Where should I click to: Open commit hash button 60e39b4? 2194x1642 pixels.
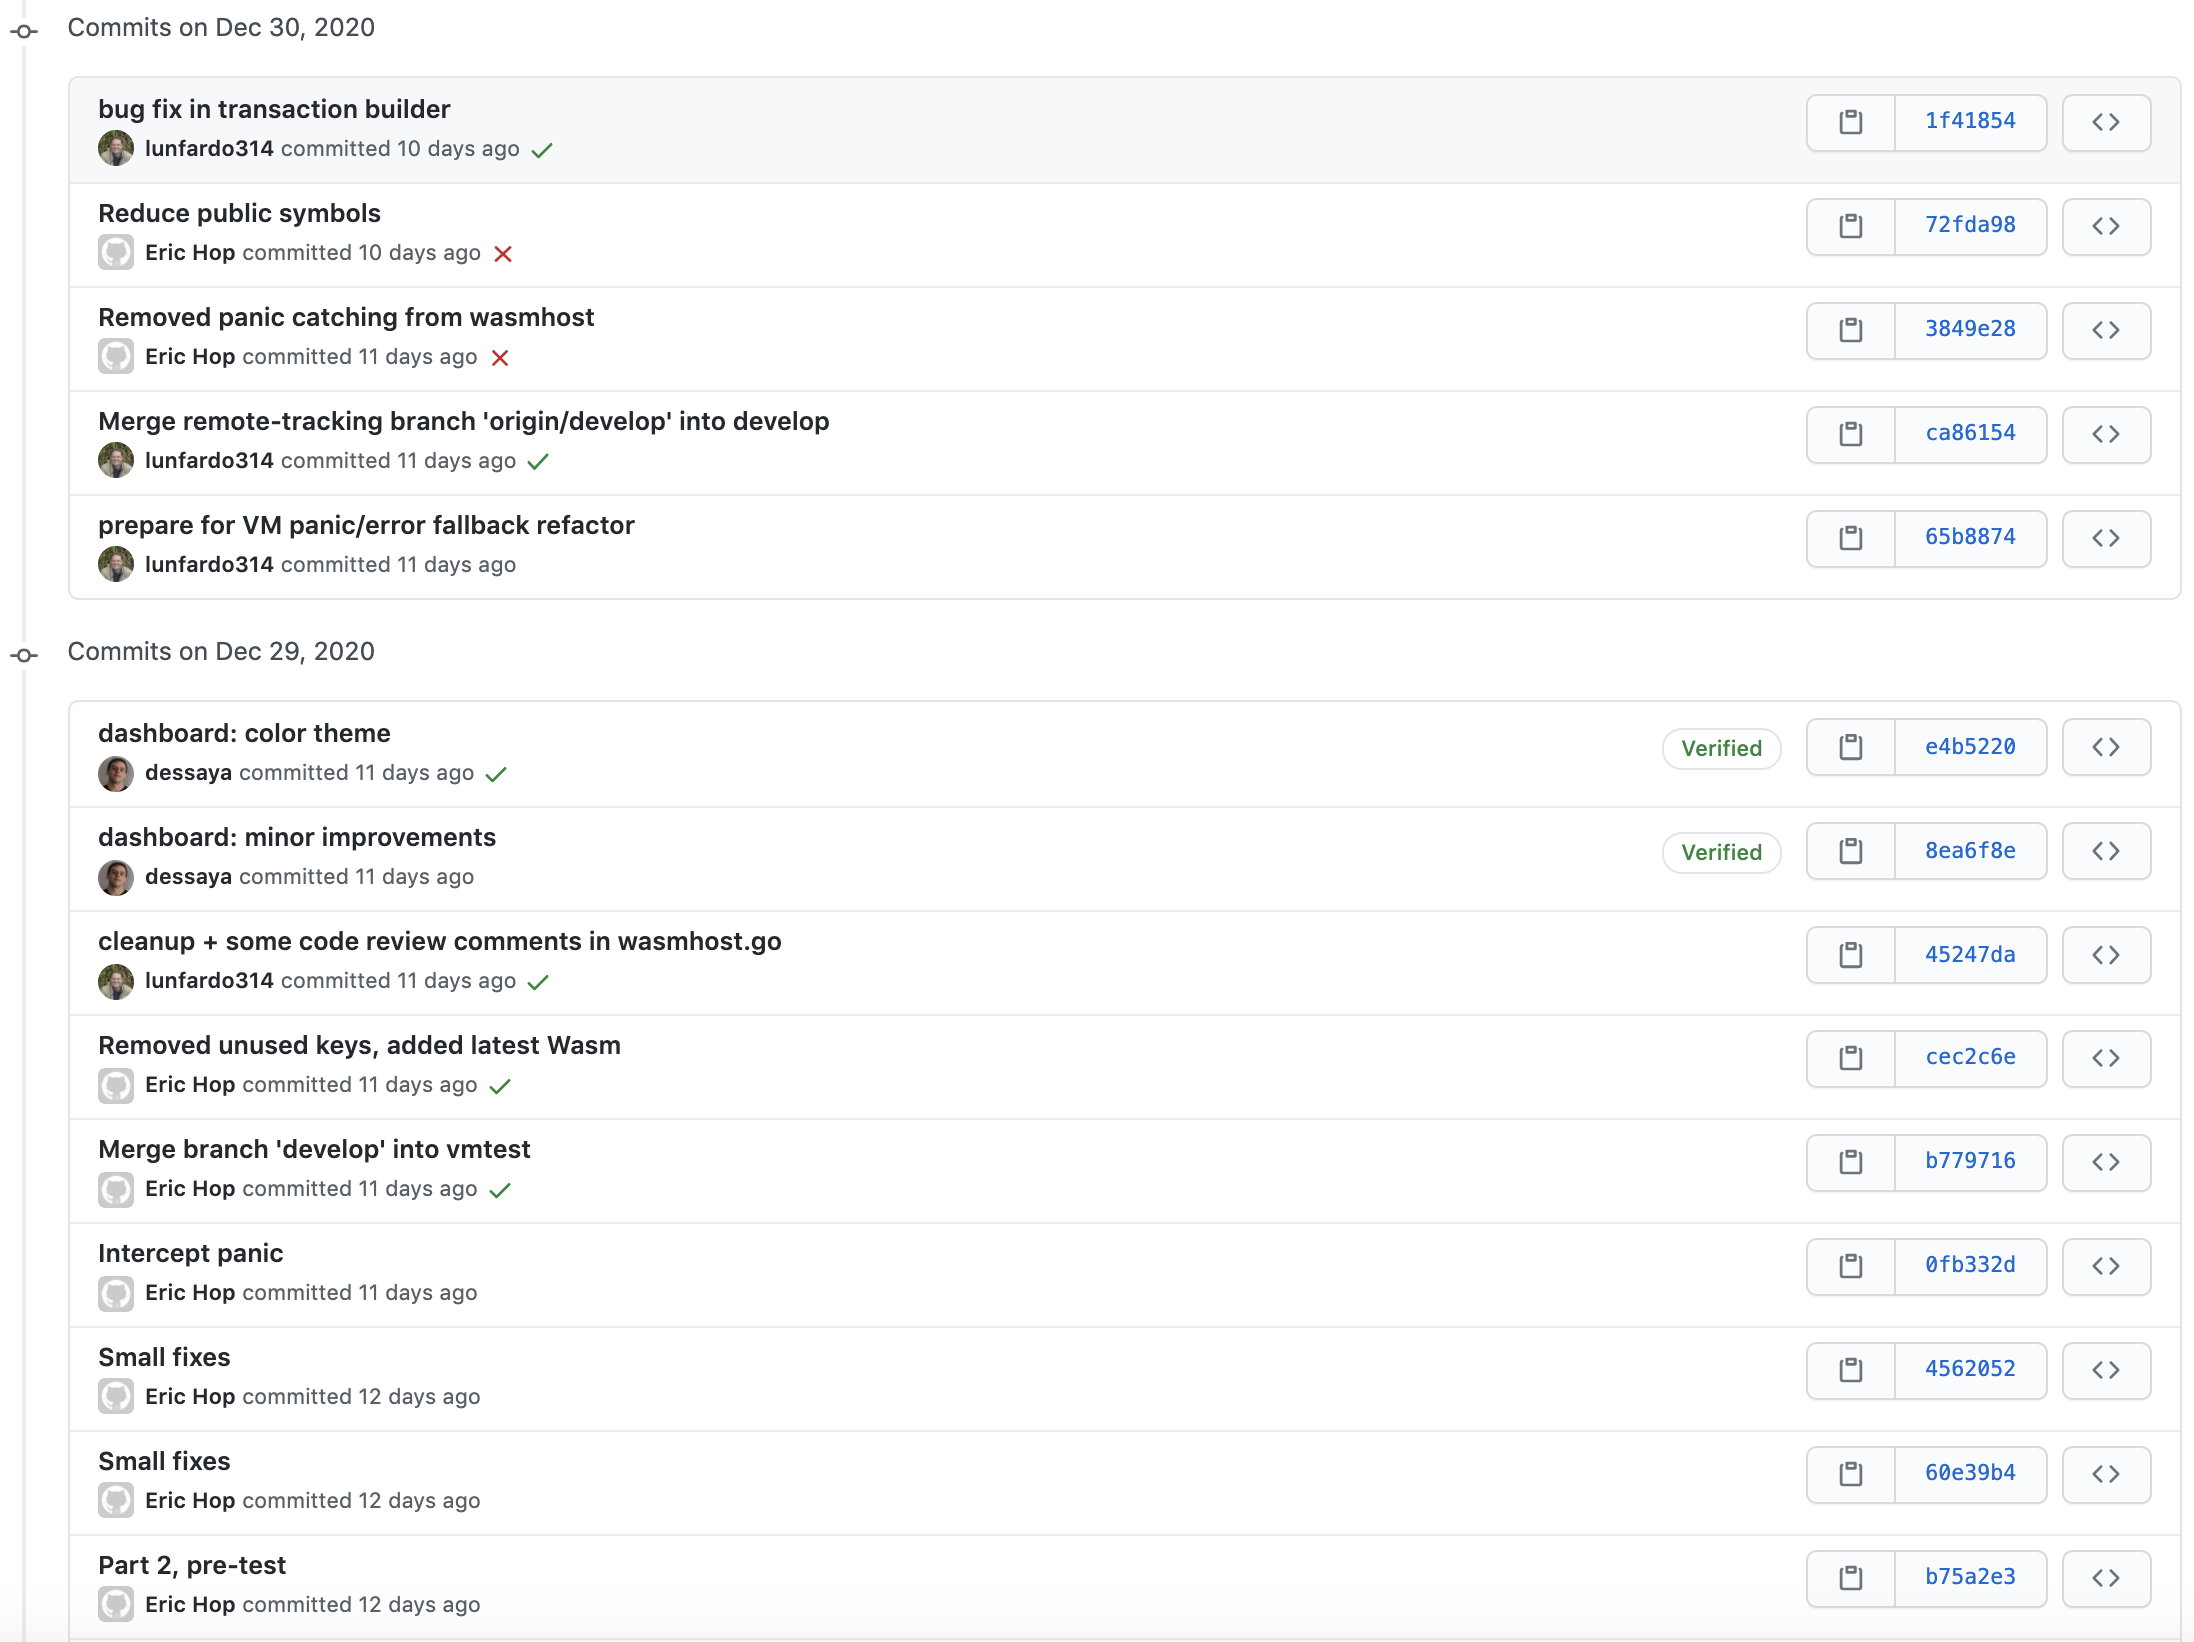coord(1969,1473)
